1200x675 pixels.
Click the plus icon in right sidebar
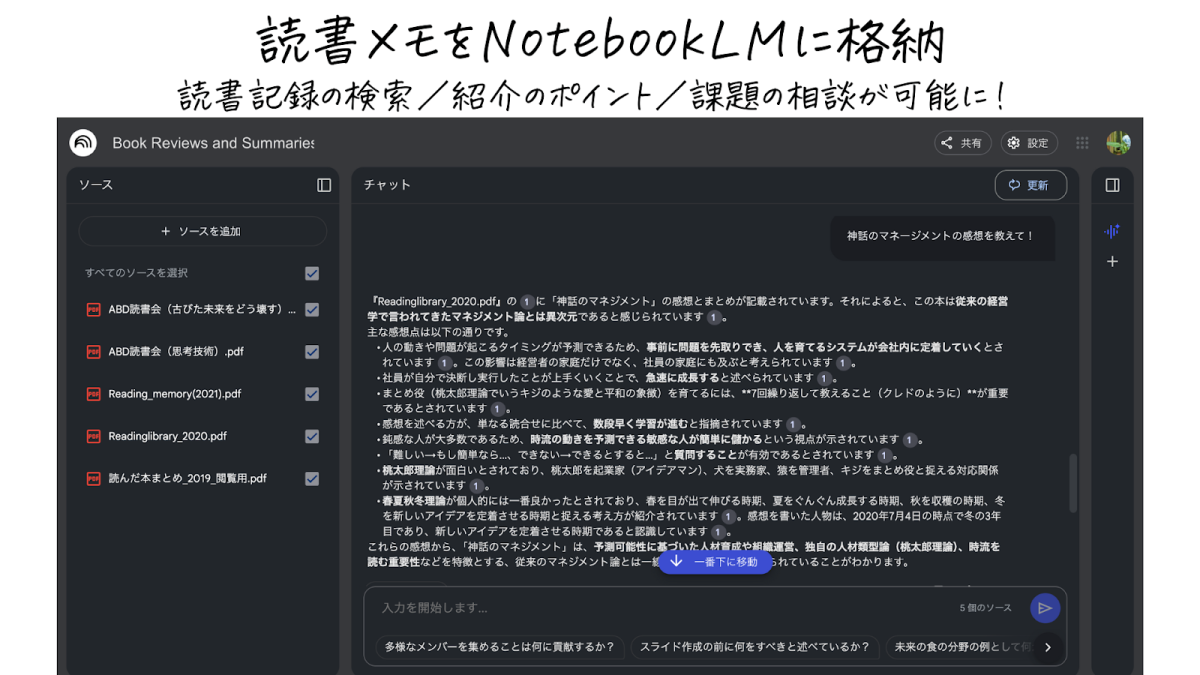1112,262
